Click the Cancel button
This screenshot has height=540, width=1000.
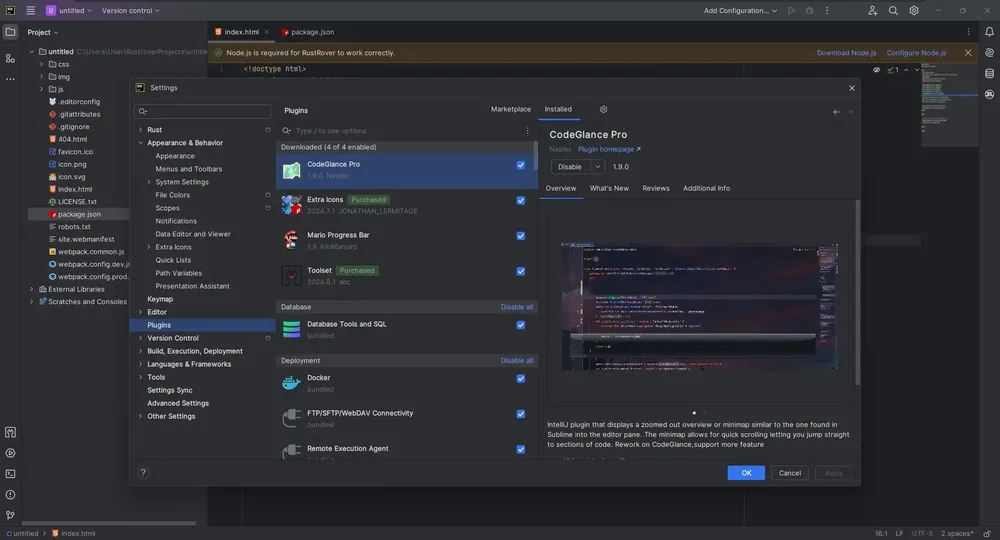pos(790,473)
